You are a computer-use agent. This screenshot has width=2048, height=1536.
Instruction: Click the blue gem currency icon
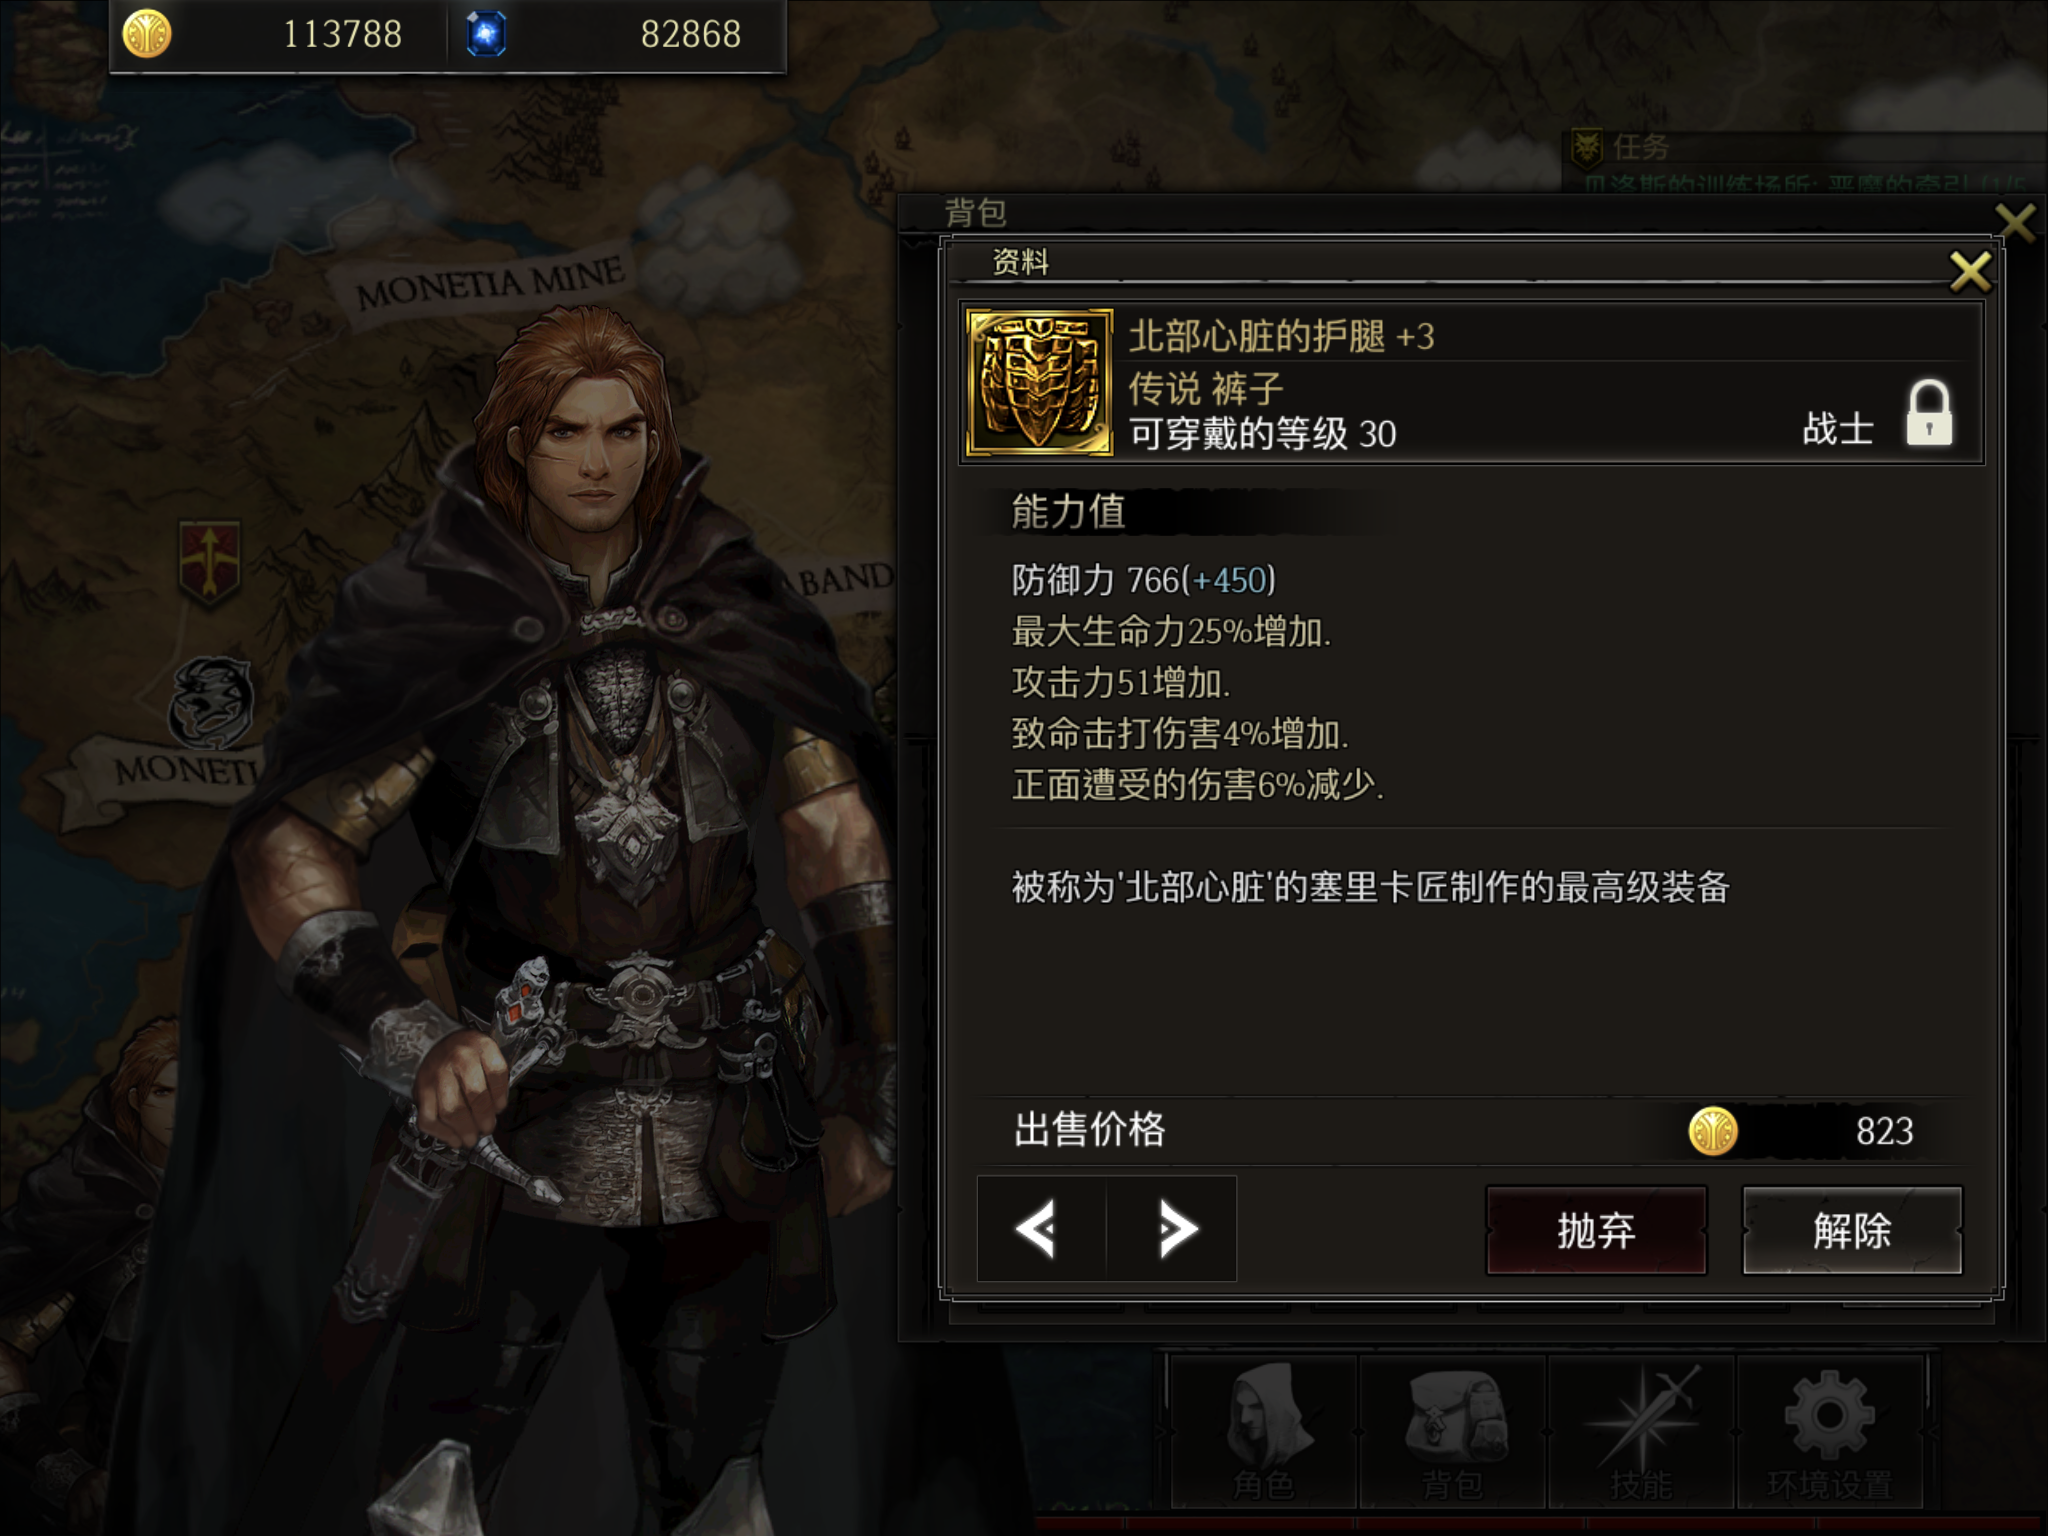click(x=486, y=34)
